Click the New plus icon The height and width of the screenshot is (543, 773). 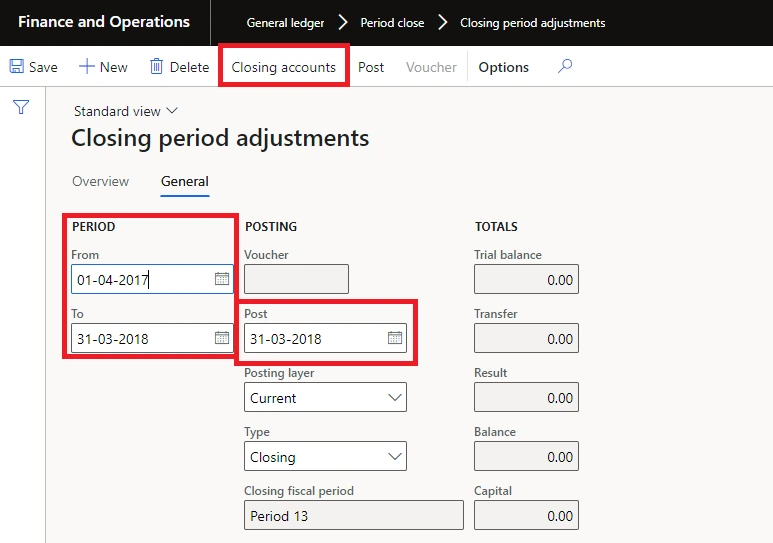[x=86, y=66]
